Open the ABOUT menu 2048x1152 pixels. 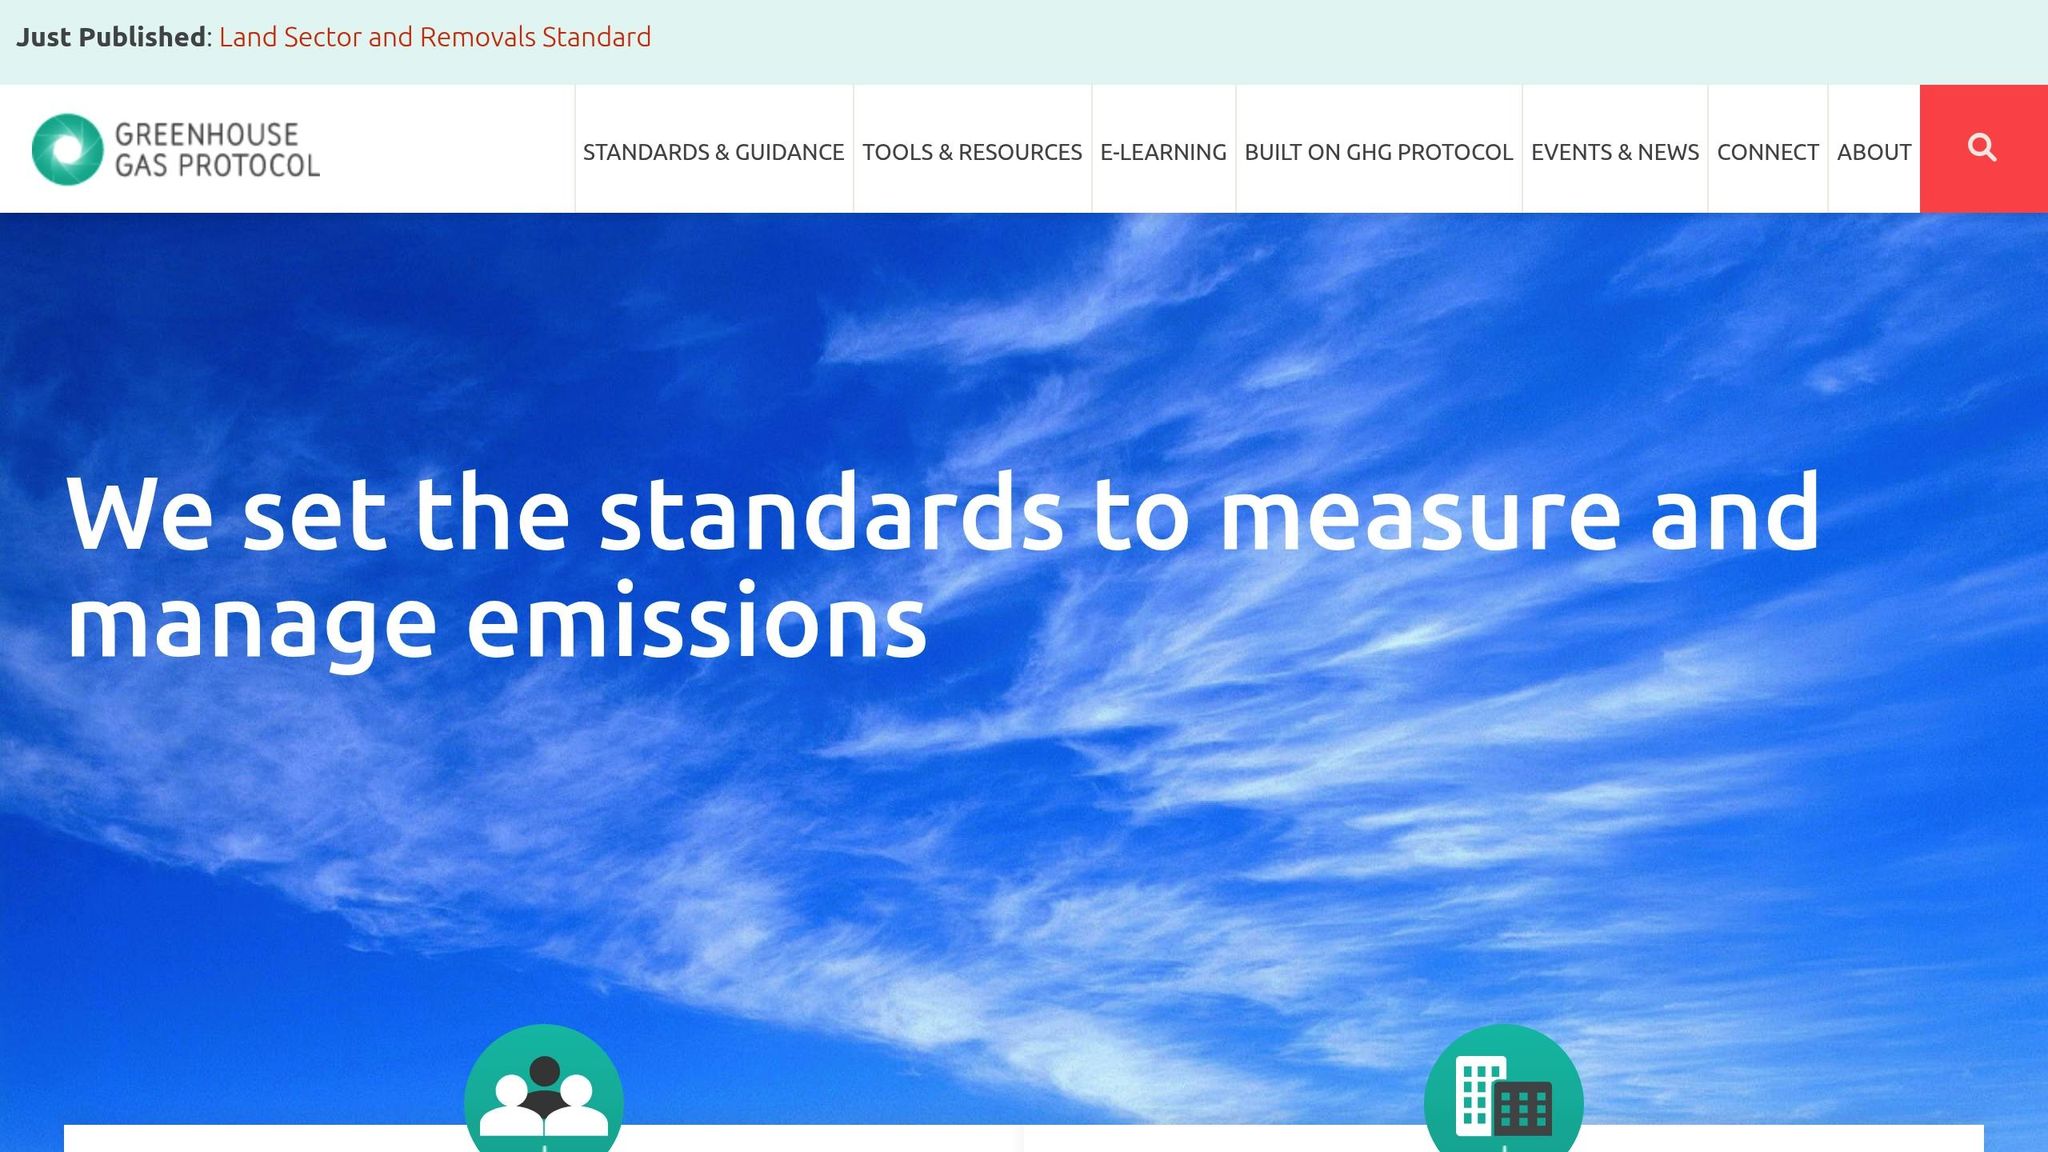[x=1874, y=152]
